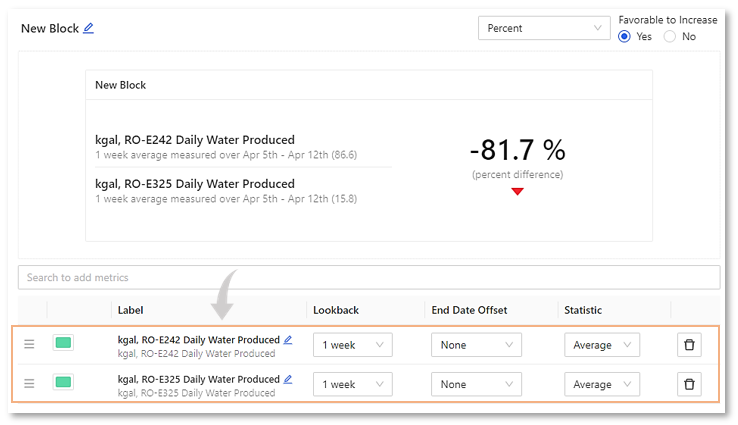Click the -81.7 % difference value
The width and height of the screenshot is (738, 425).
click(x=517, y=151)
